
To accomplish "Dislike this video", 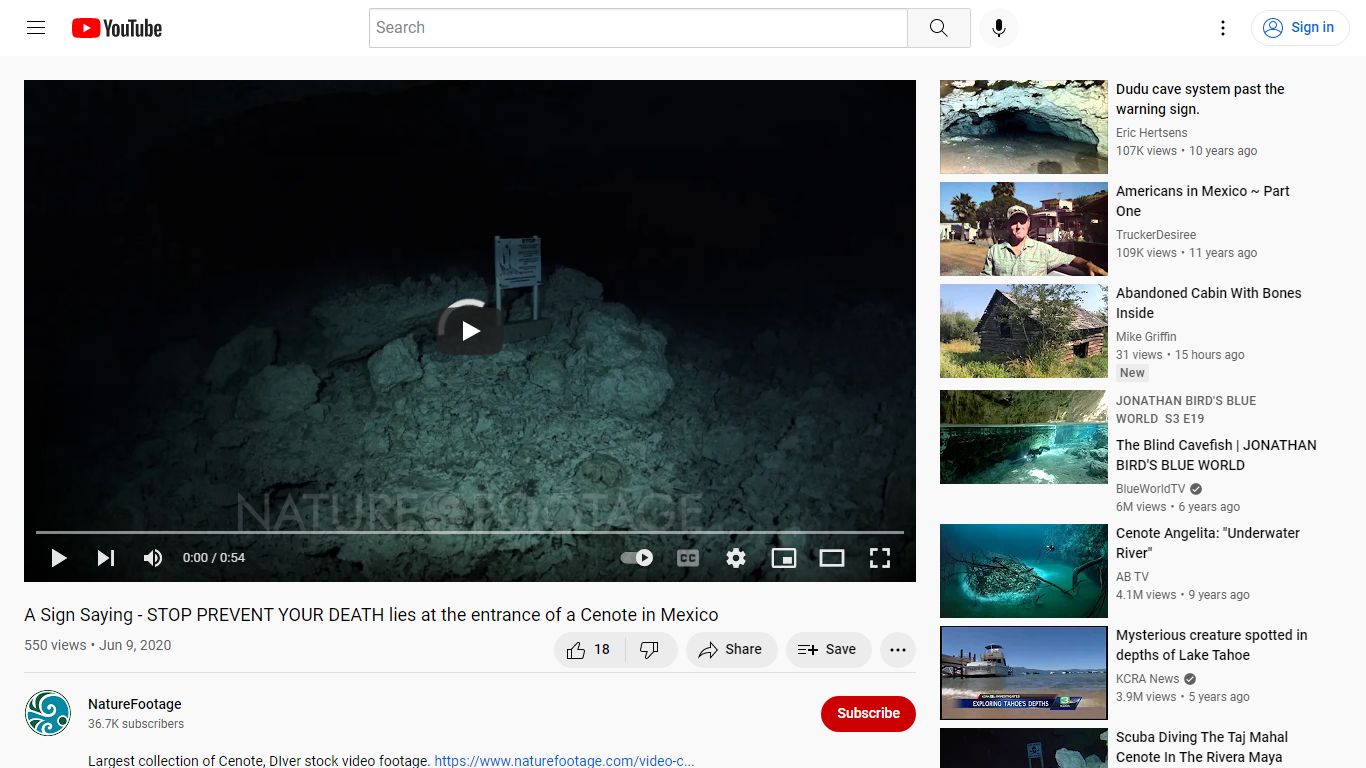I will tap(650, 650).
